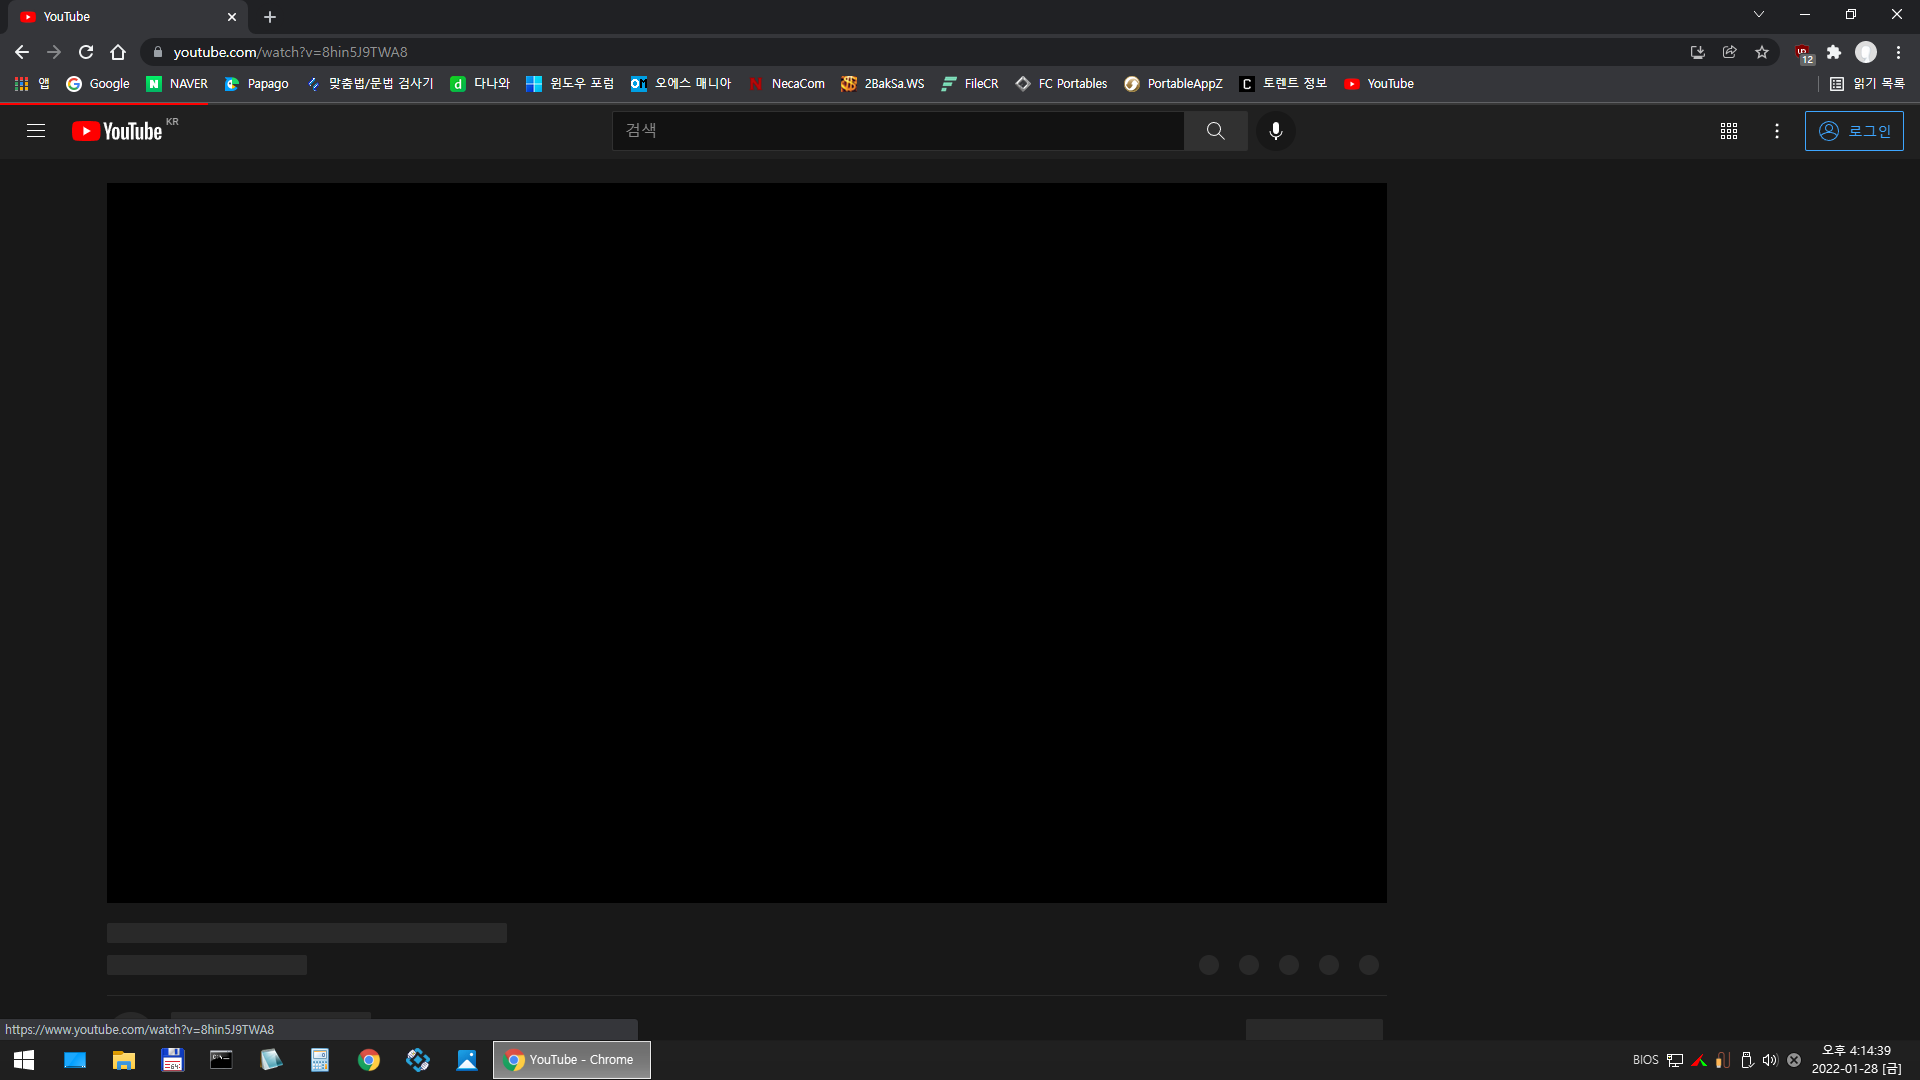Start voice search with microphone icon
Viewport: 1920px width, 1080px height.
1275,131
